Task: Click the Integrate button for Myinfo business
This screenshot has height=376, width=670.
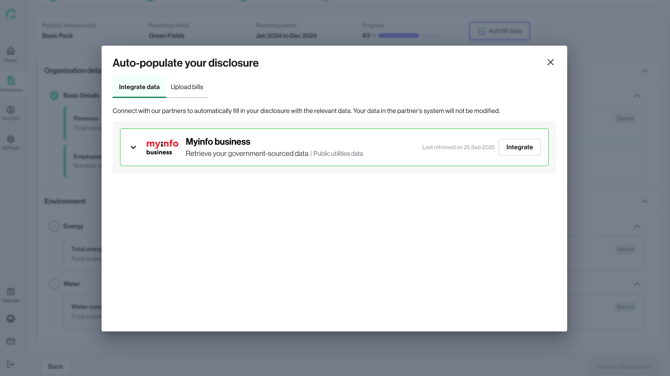Action: click(x=520, y=147)
